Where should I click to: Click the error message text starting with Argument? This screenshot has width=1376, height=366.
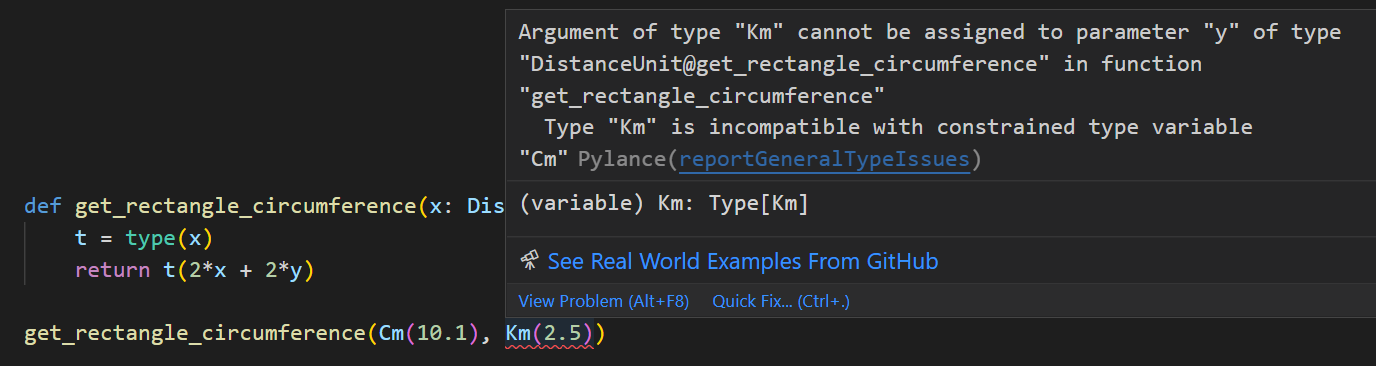930,96
